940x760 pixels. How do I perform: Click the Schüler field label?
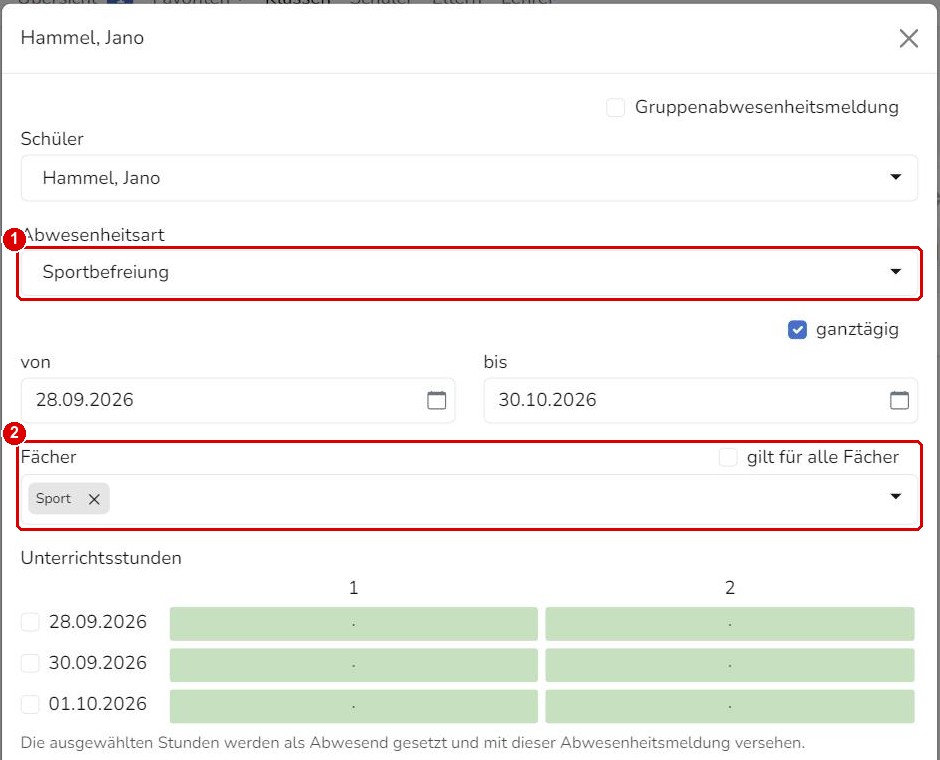point(52,139)
